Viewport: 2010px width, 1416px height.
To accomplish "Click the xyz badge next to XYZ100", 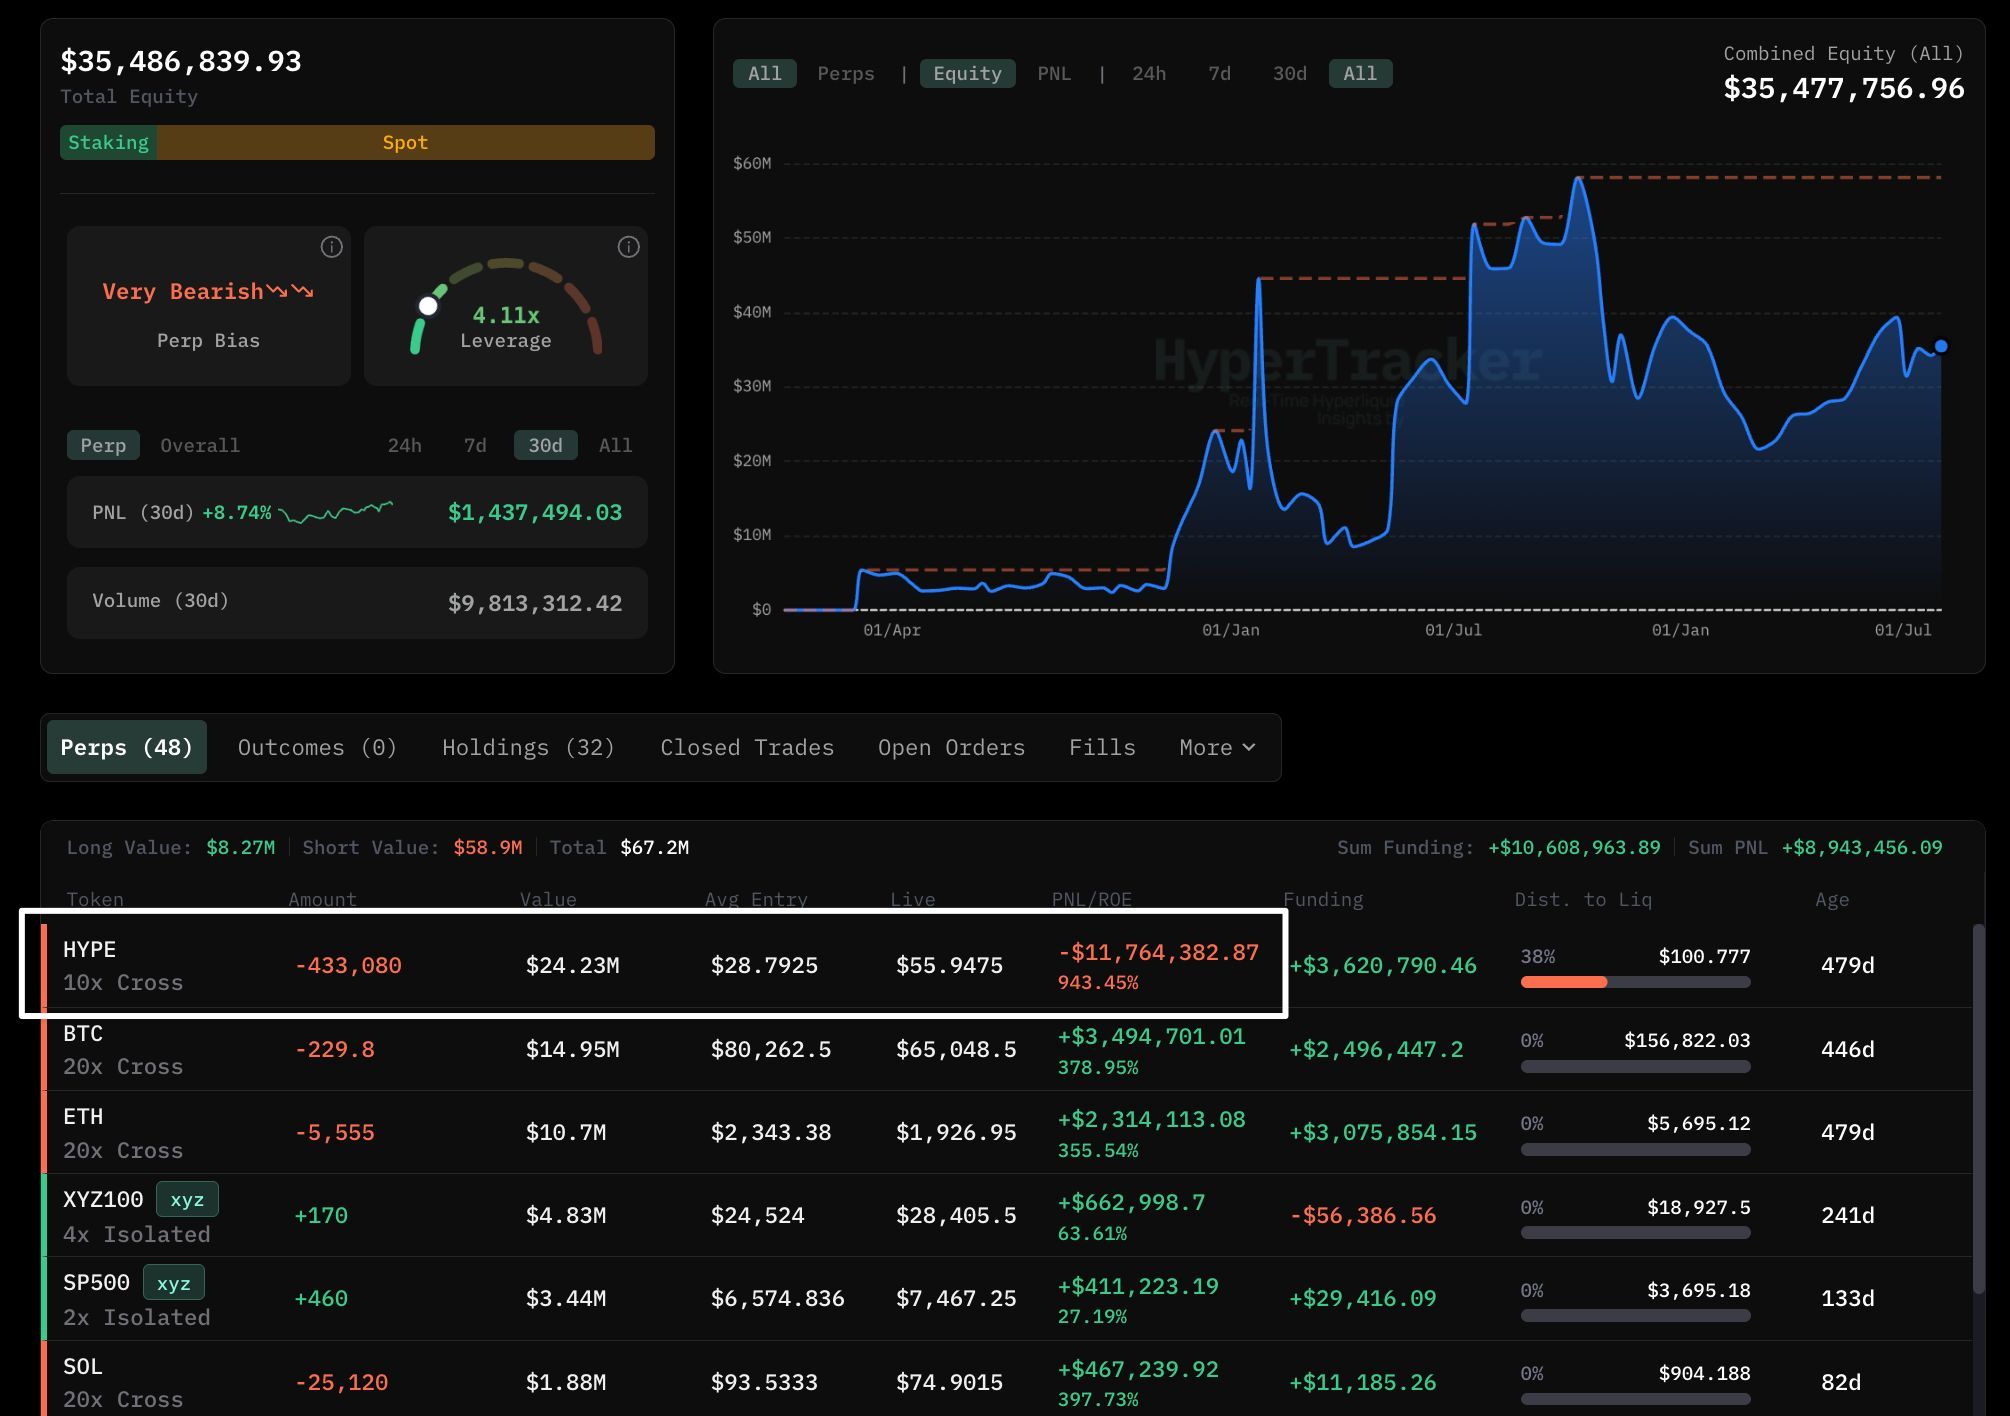I will click(x=187, y=1199).
